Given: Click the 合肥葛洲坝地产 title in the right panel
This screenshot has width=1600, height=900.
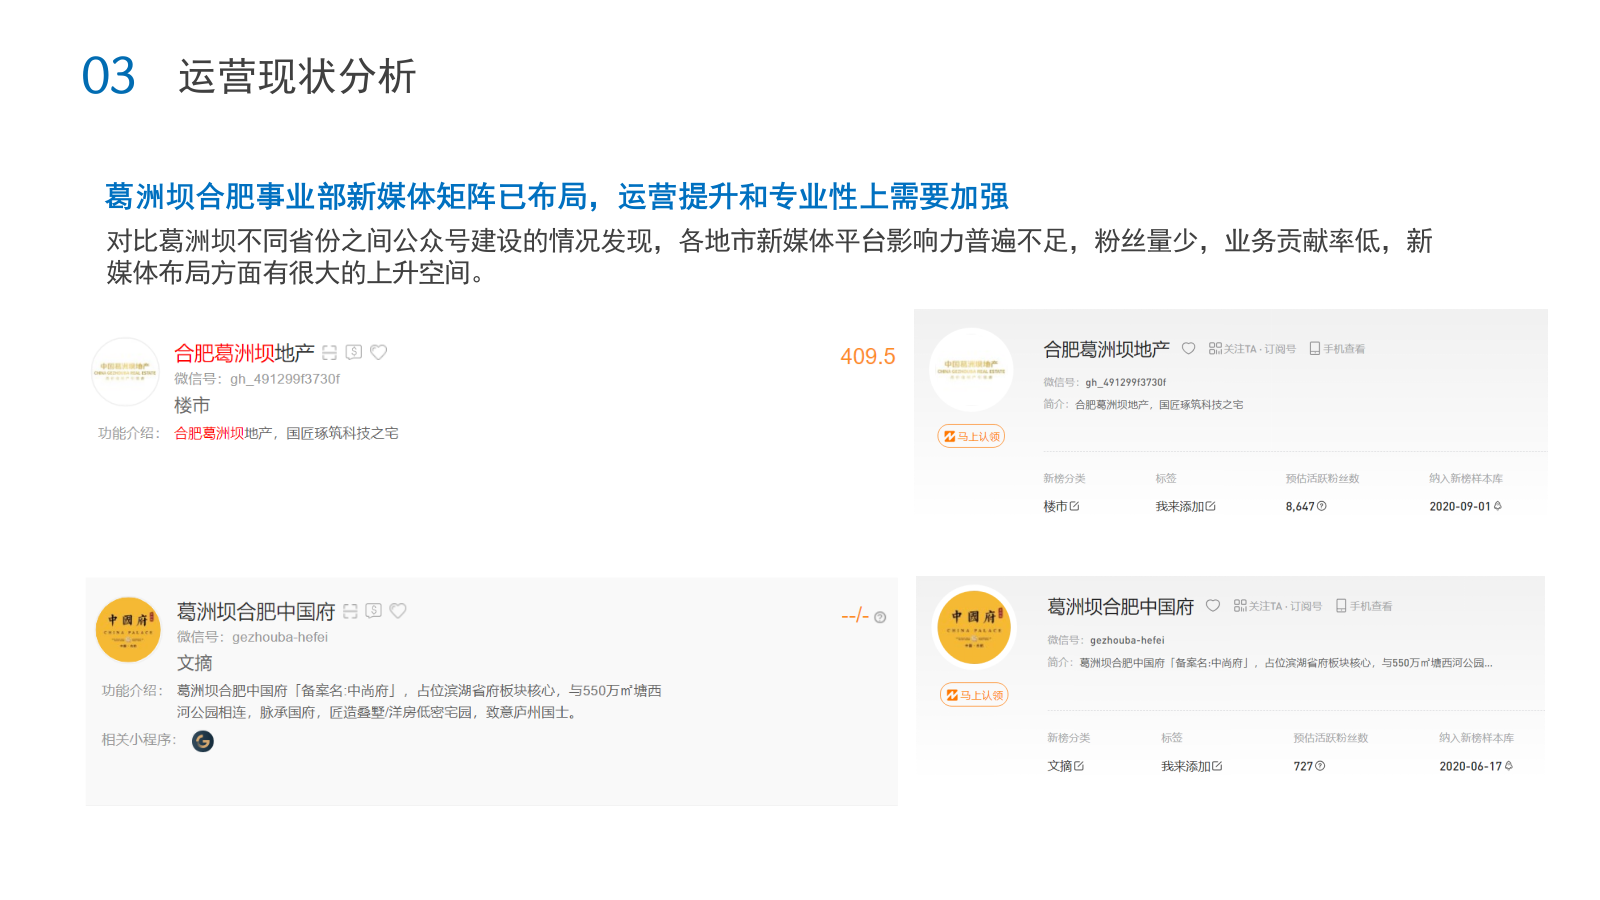Looking at the screenshot, I should coord(1107,349).
